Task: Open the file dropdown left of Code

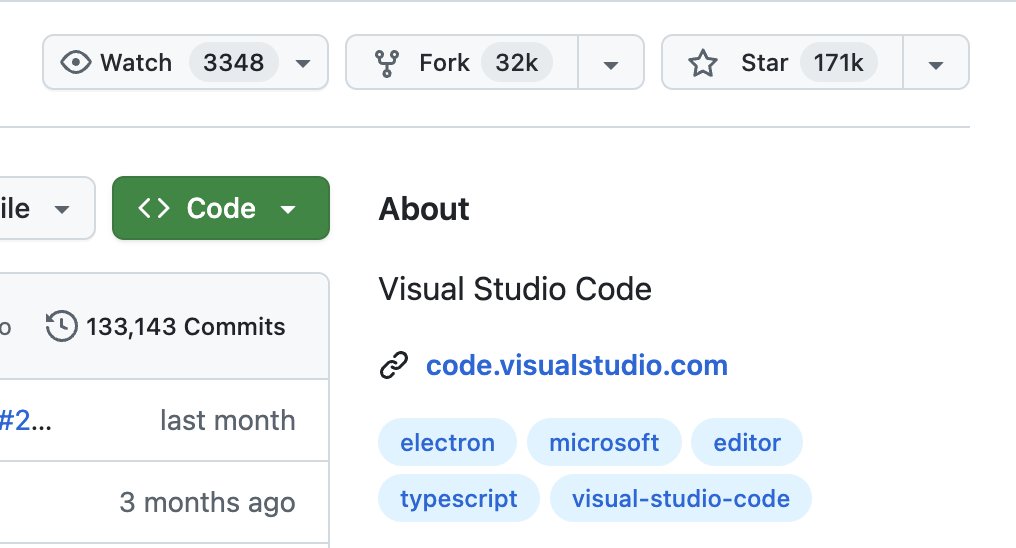Action: tap(40, 209)
